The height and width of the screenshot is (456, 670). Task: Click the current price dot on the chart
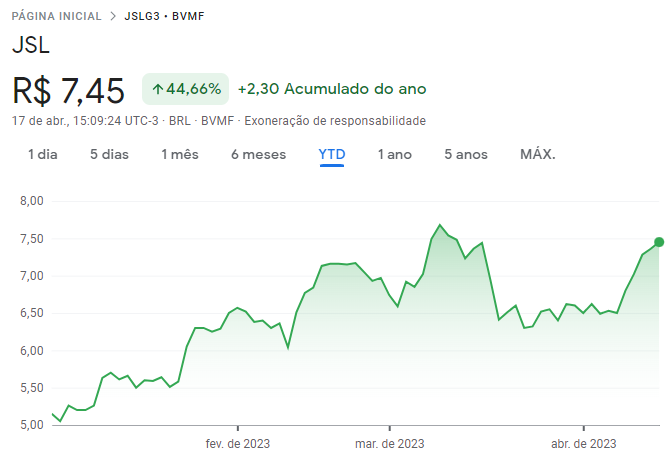(x=659, y=242)
